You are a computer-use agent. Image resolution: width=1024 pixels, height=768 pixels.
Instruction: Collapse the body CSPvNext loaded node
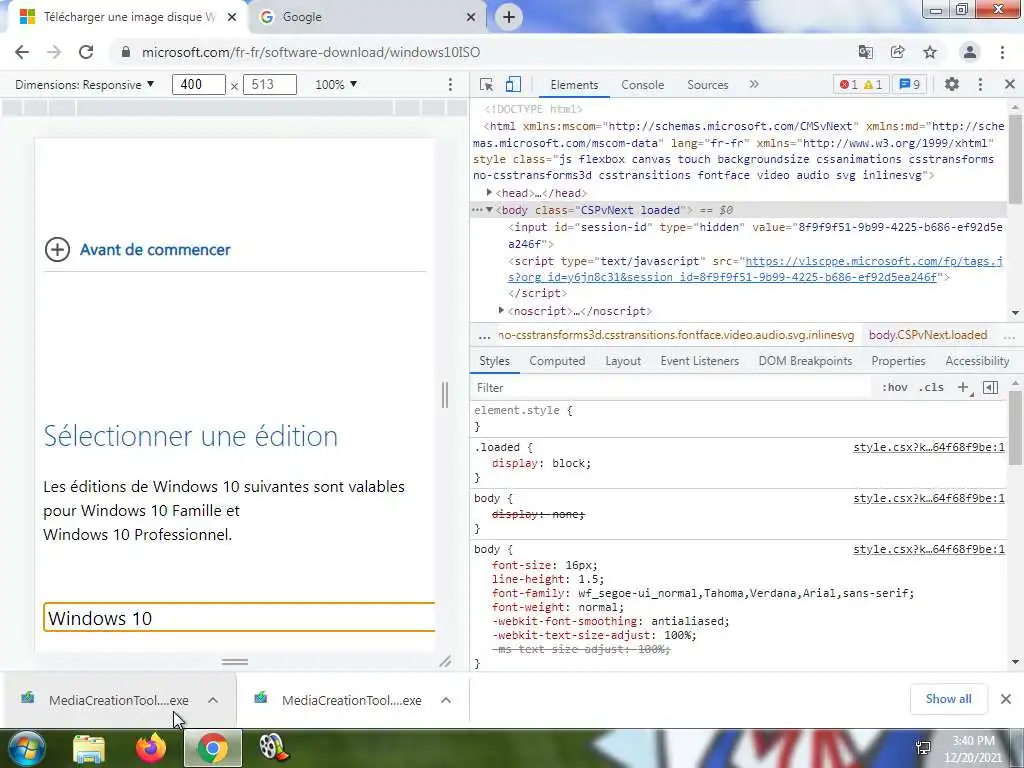coord(489,210)
